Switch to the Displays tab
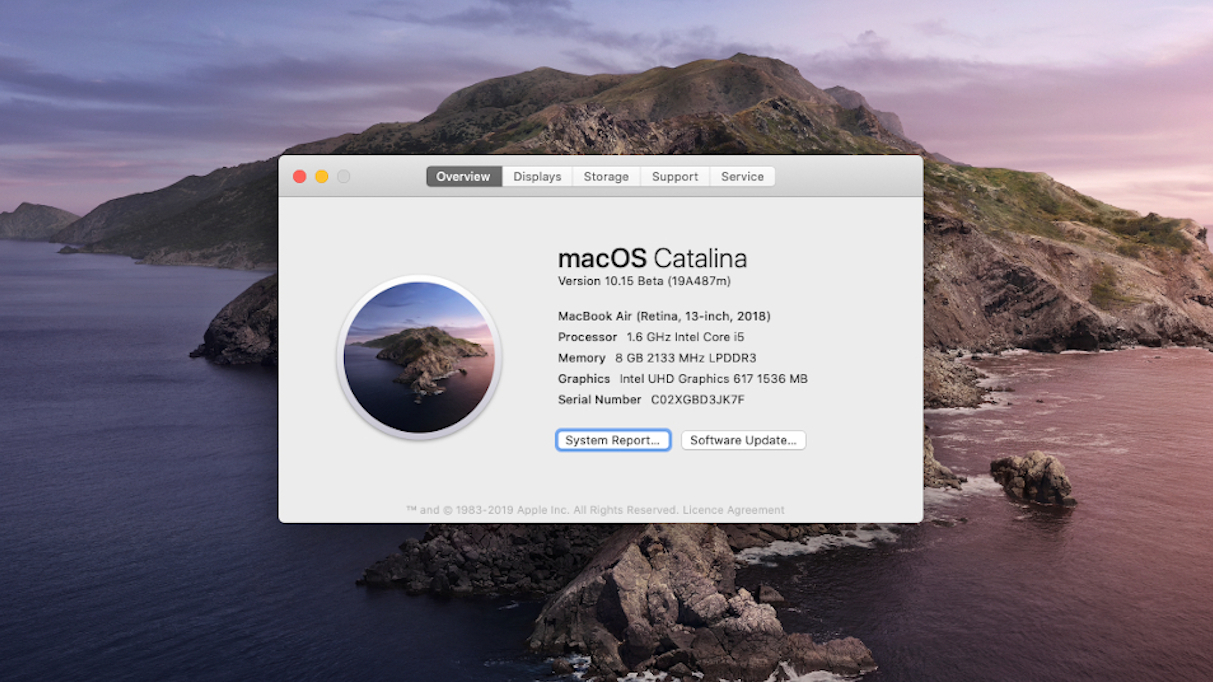 click(x=537, y=177)
